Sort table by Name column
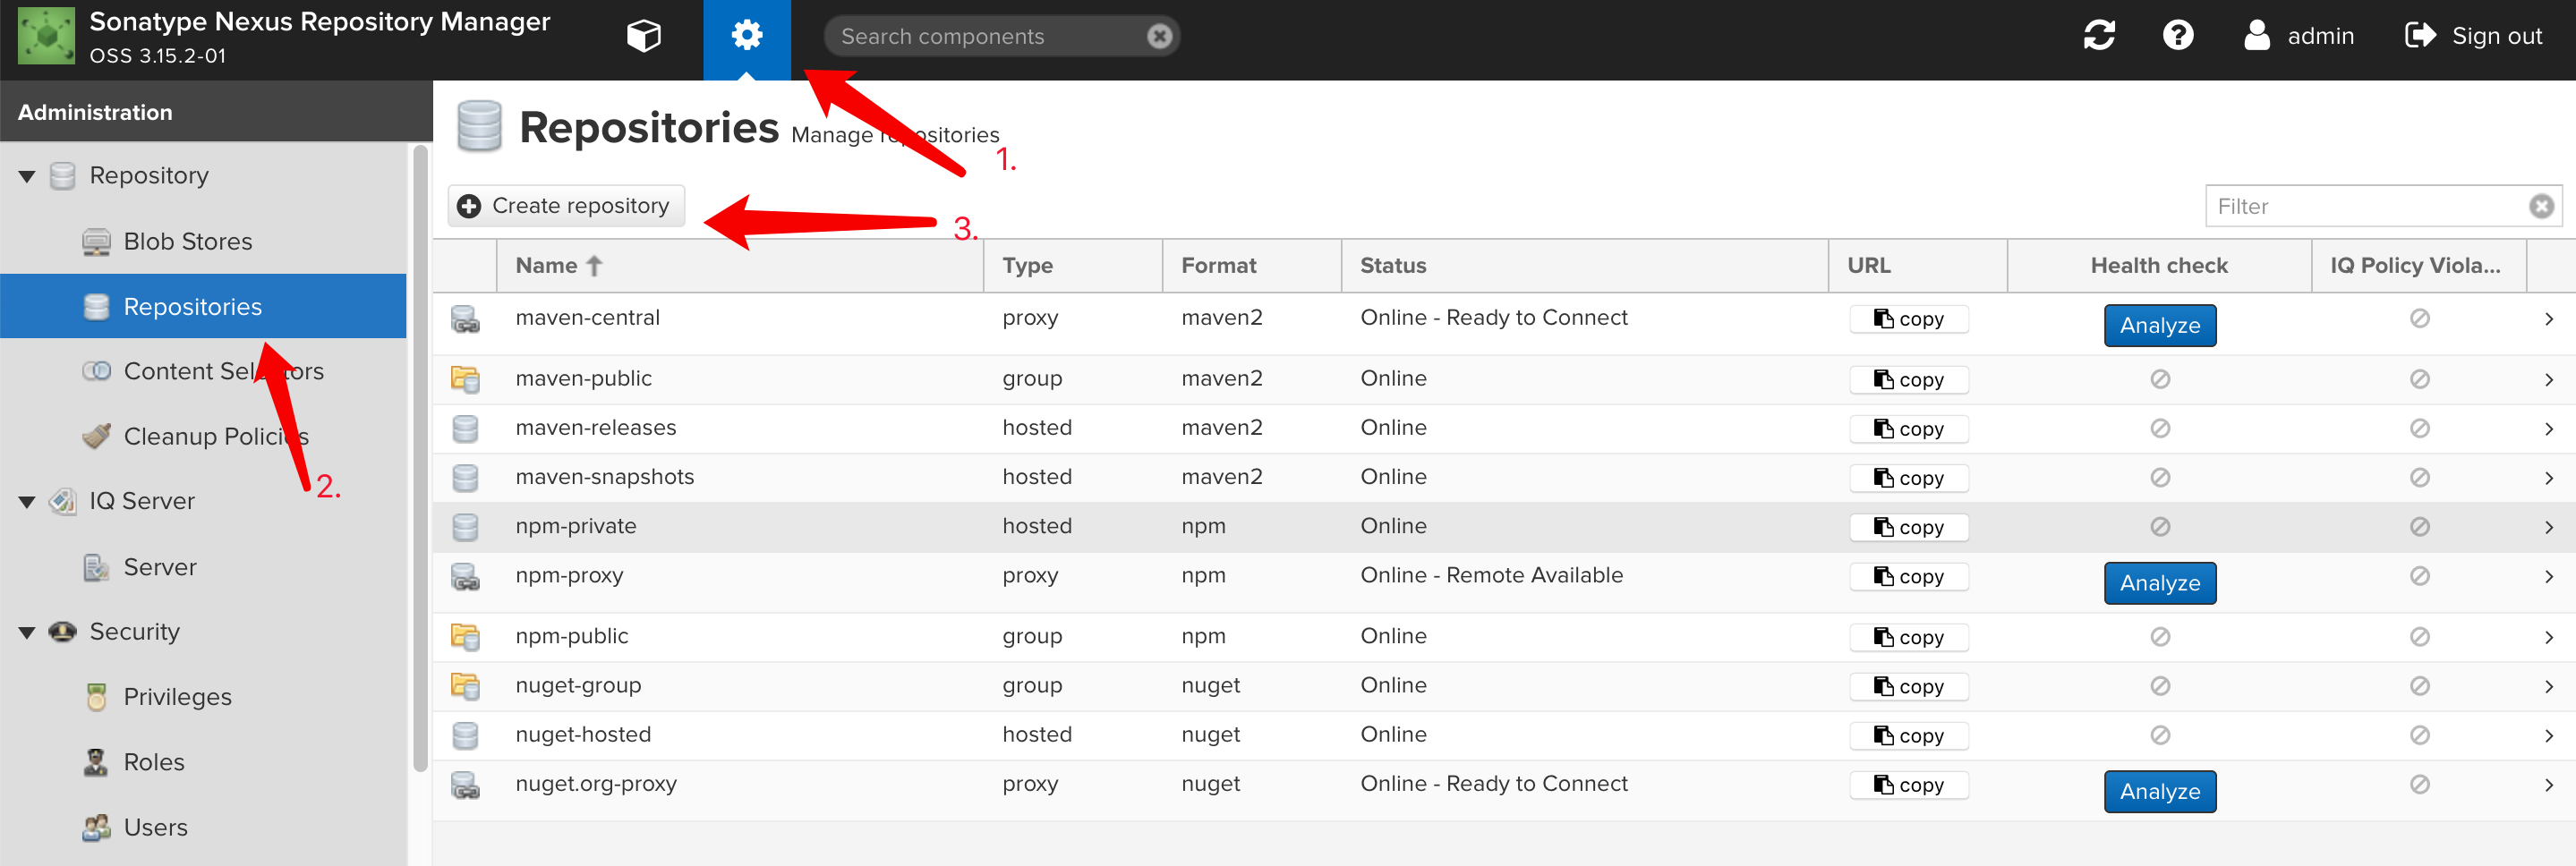Viewport: 2576px width, 866px height. (740, 266)
